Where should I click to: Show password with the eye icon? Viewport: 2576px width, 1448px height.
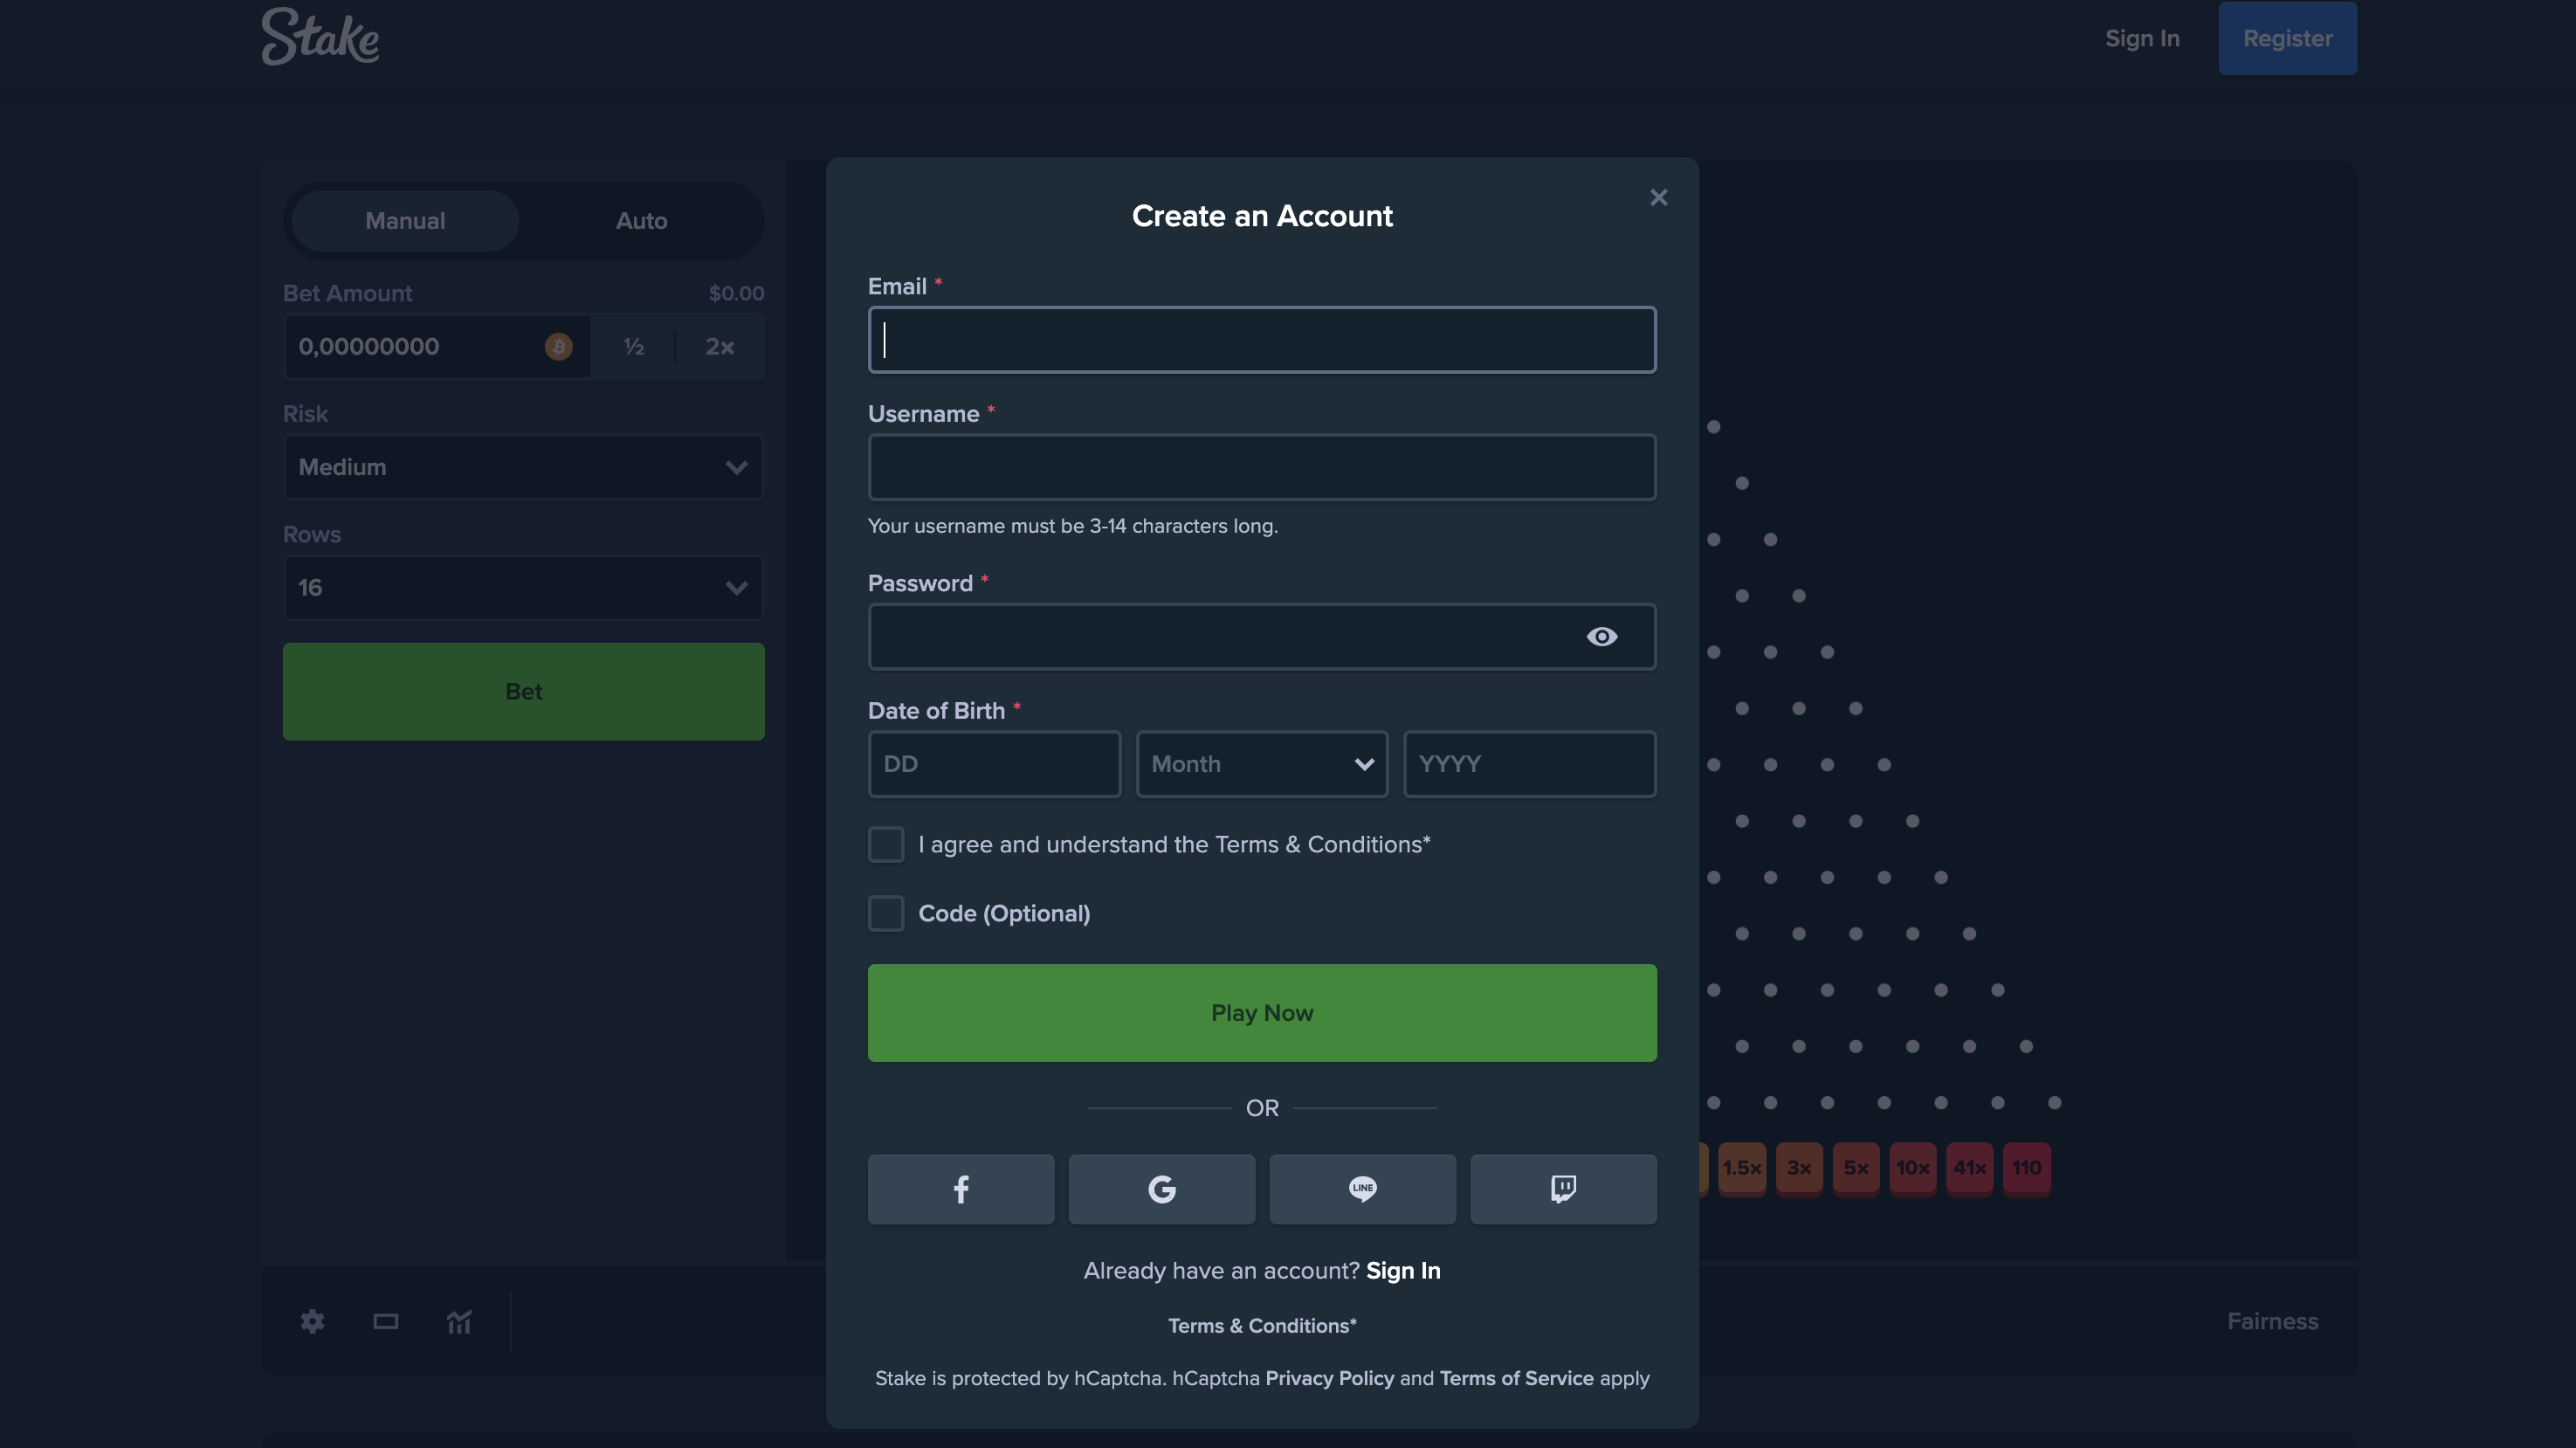(1601, 637)
